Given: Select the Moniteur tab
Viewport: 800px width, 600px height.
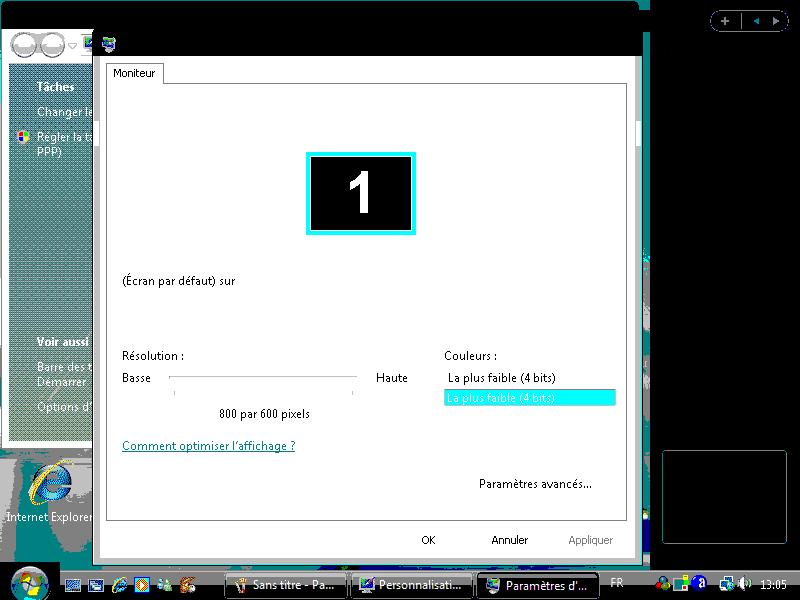Looking at the screenshot, I should 134,73.
